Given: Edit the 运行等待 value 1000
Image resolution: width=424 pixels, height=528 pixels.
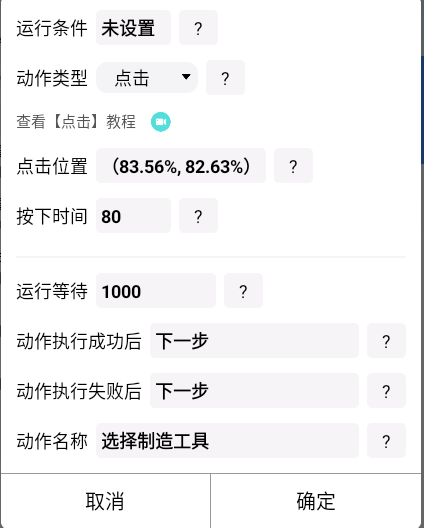Looking at the screenshot, I should (156, 291).
